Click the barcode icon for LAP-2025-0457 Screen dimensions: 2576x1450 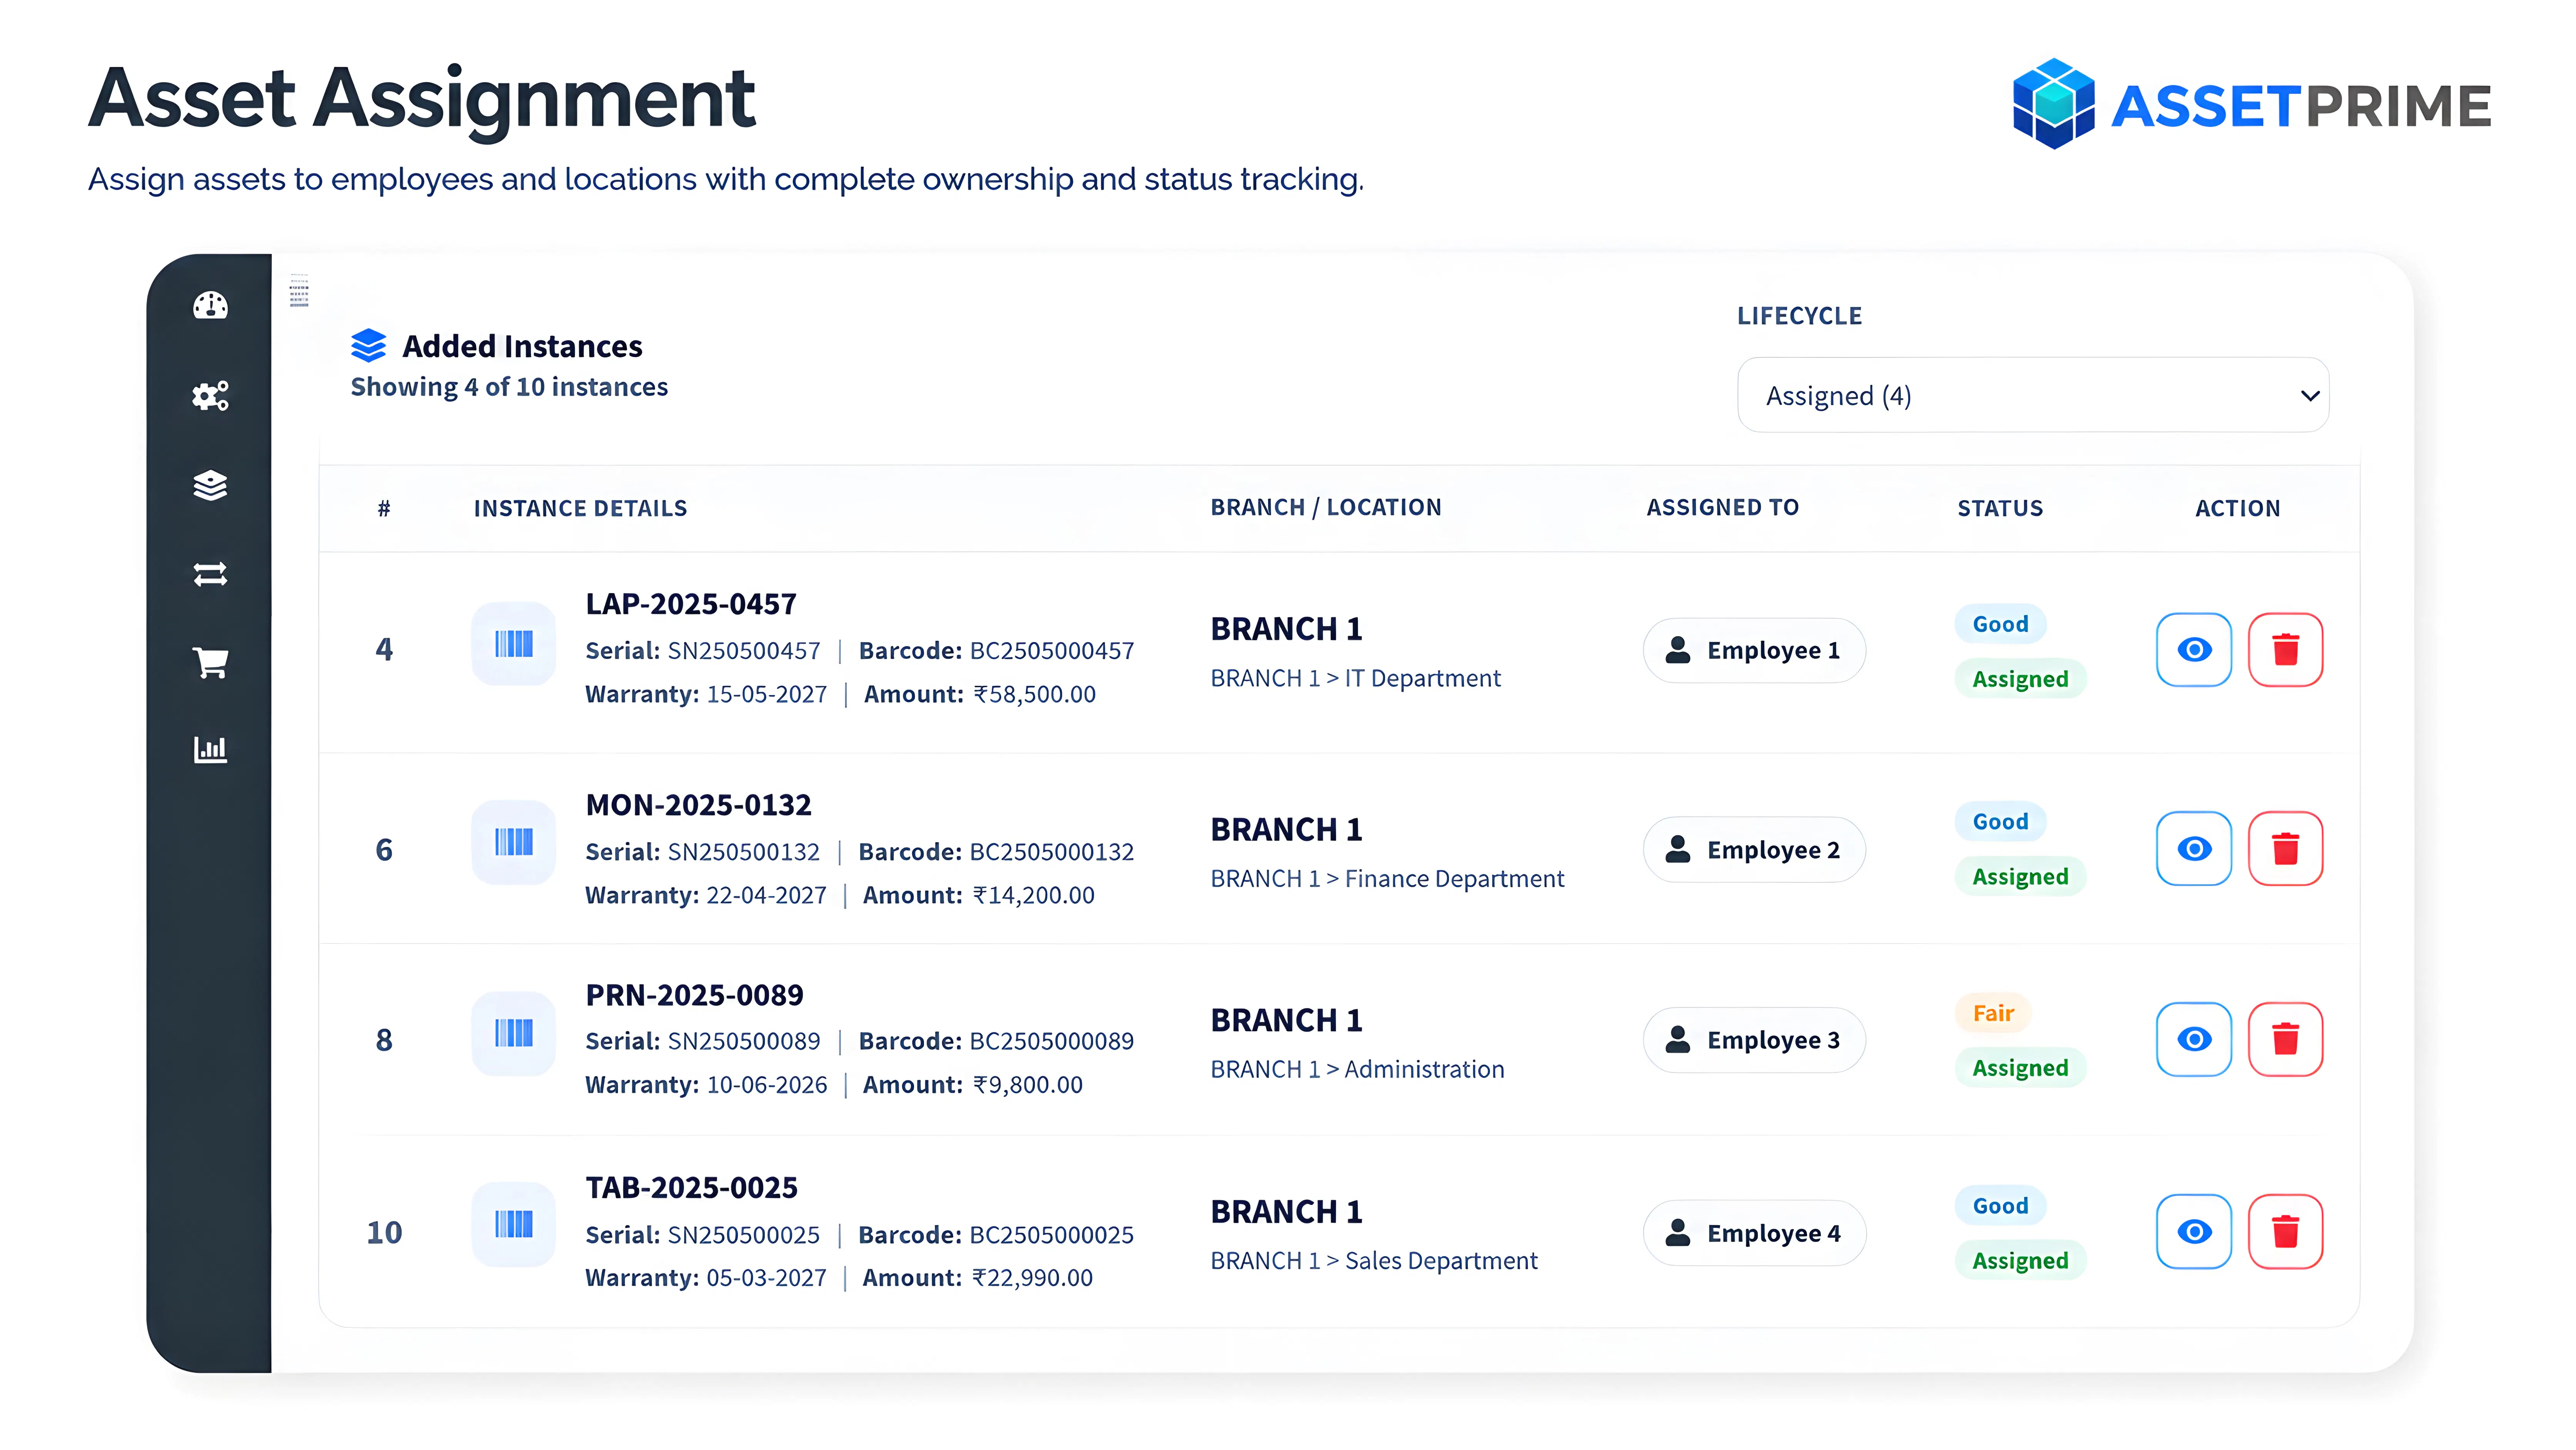point(514,644)
